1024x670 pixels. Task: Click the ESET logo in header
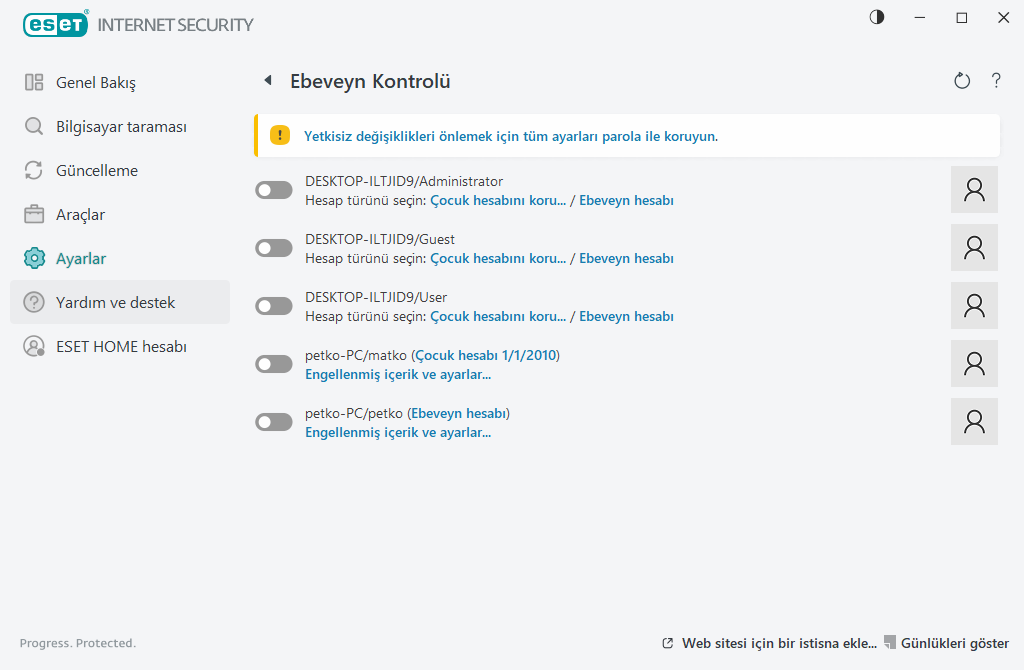(x=56, y=25)
